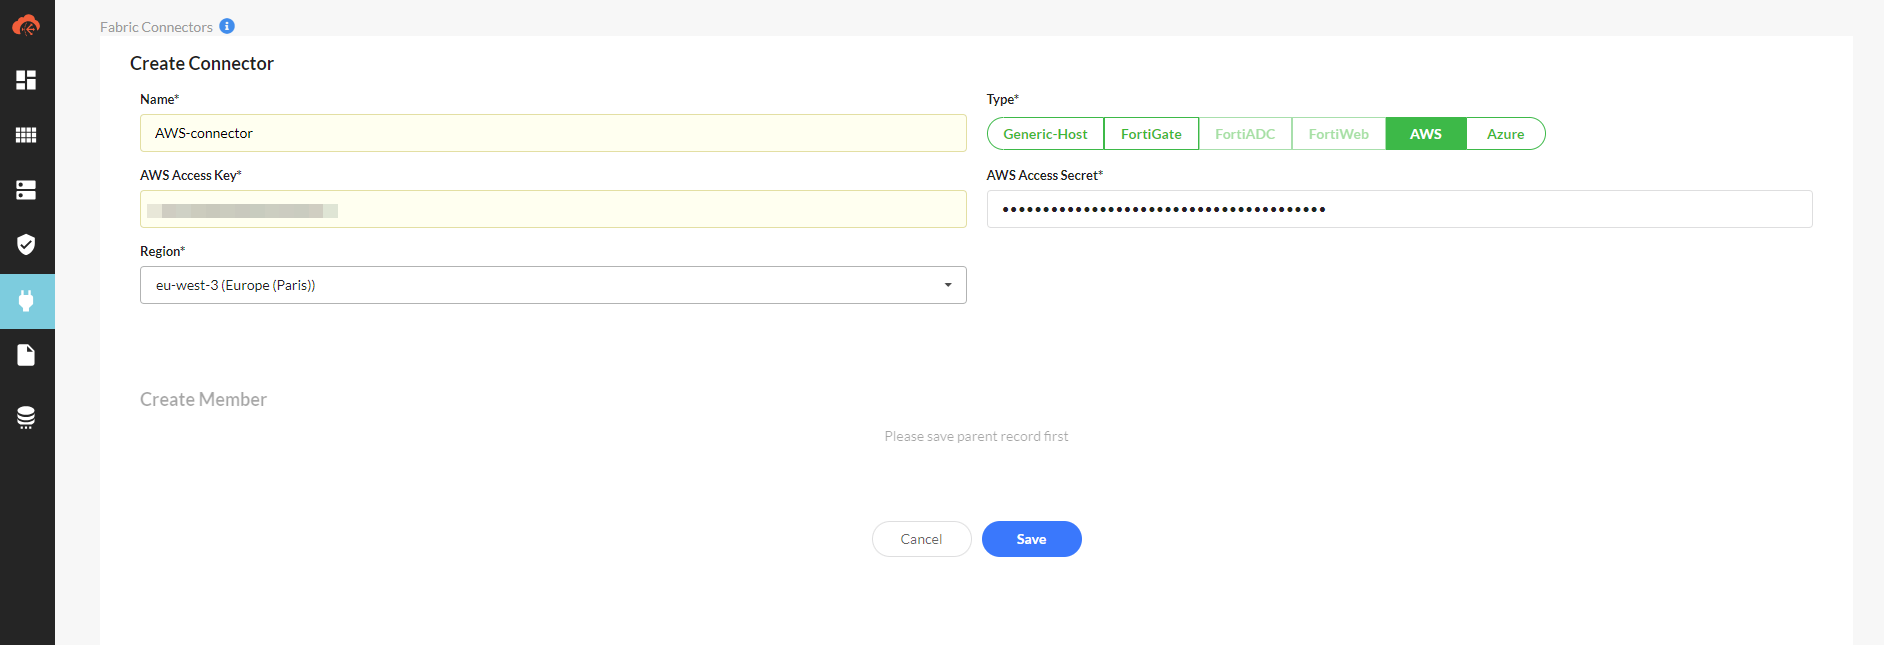Open the document sidebar icon
Image resolution: width=1884 pixels, height=645 pixels.
[x=26, y=355]
